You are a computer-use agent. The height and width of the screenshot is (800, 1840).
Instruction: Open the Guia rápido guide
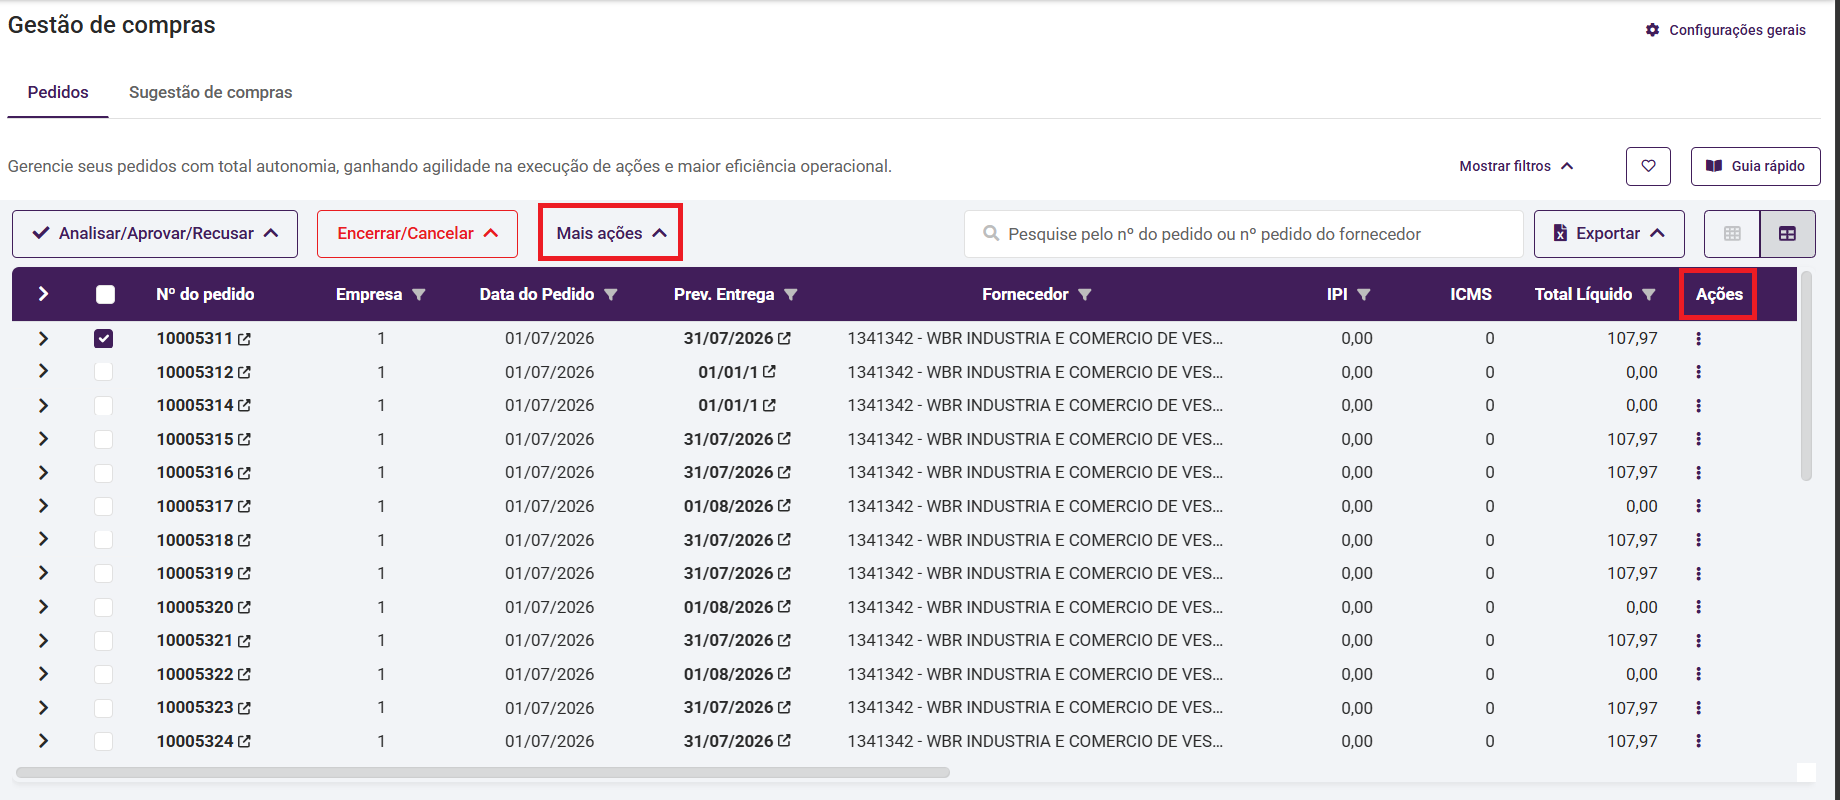point(1755,166)
